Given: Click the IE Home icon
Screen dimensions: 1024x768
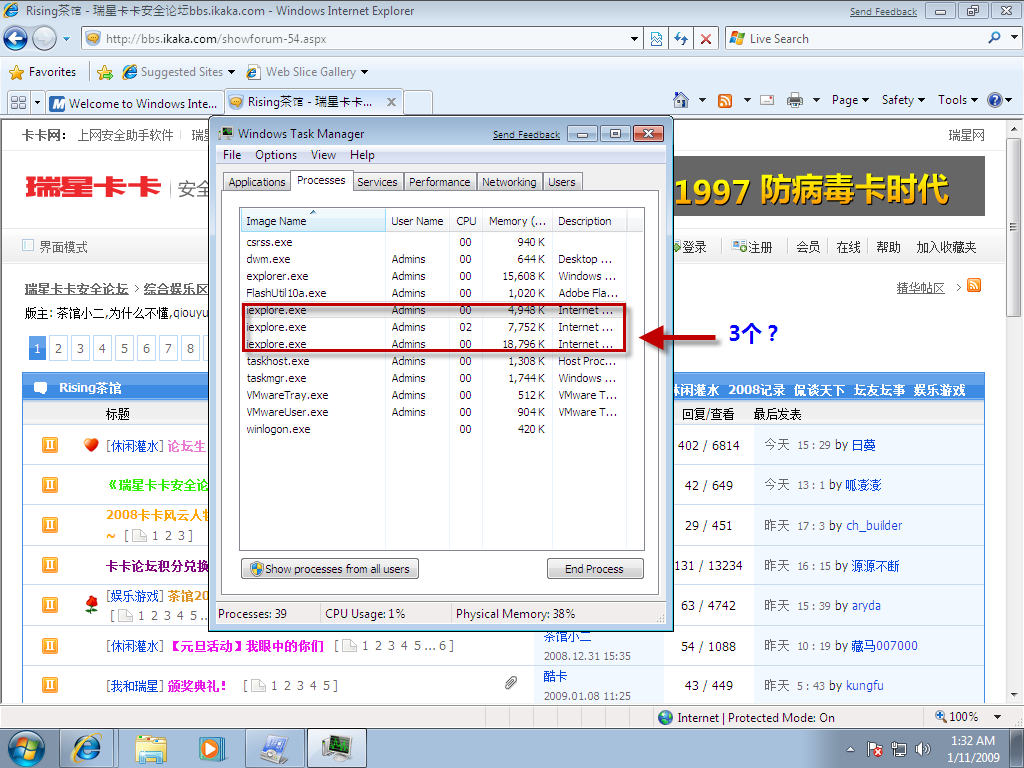Looking at the screenshot, I should (x=681, y=100).
